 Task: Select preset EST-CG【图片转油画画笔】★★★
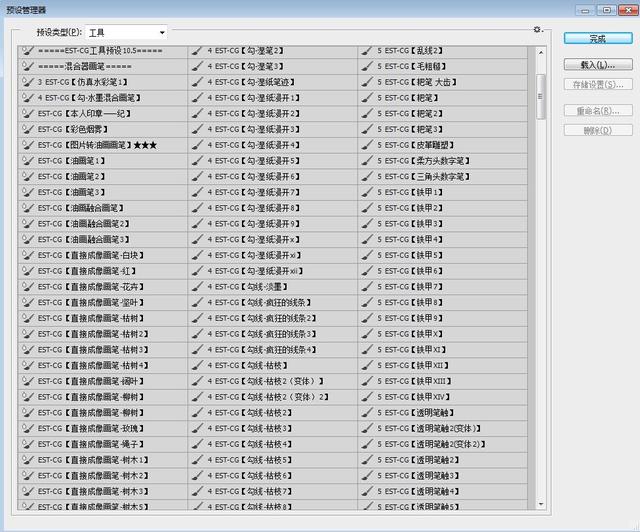(x=103, y=145)
